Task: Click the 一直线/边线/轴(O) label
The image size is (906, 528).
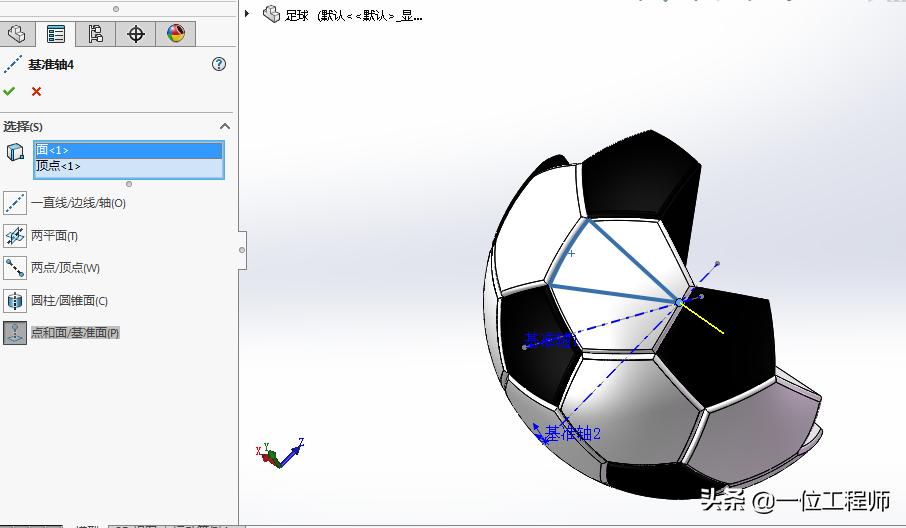Action: (x=78, y=203)
